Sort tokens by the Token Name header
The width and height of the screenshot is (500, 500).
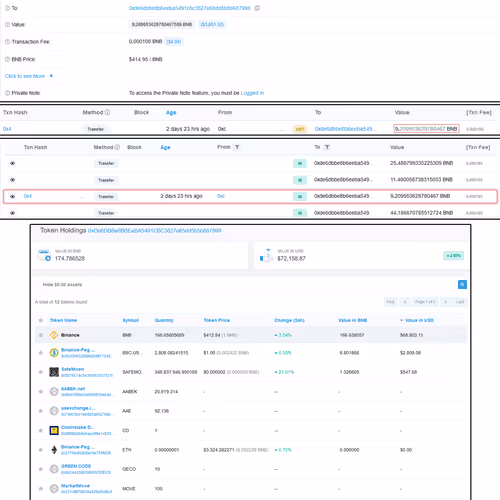pos(63,320)
